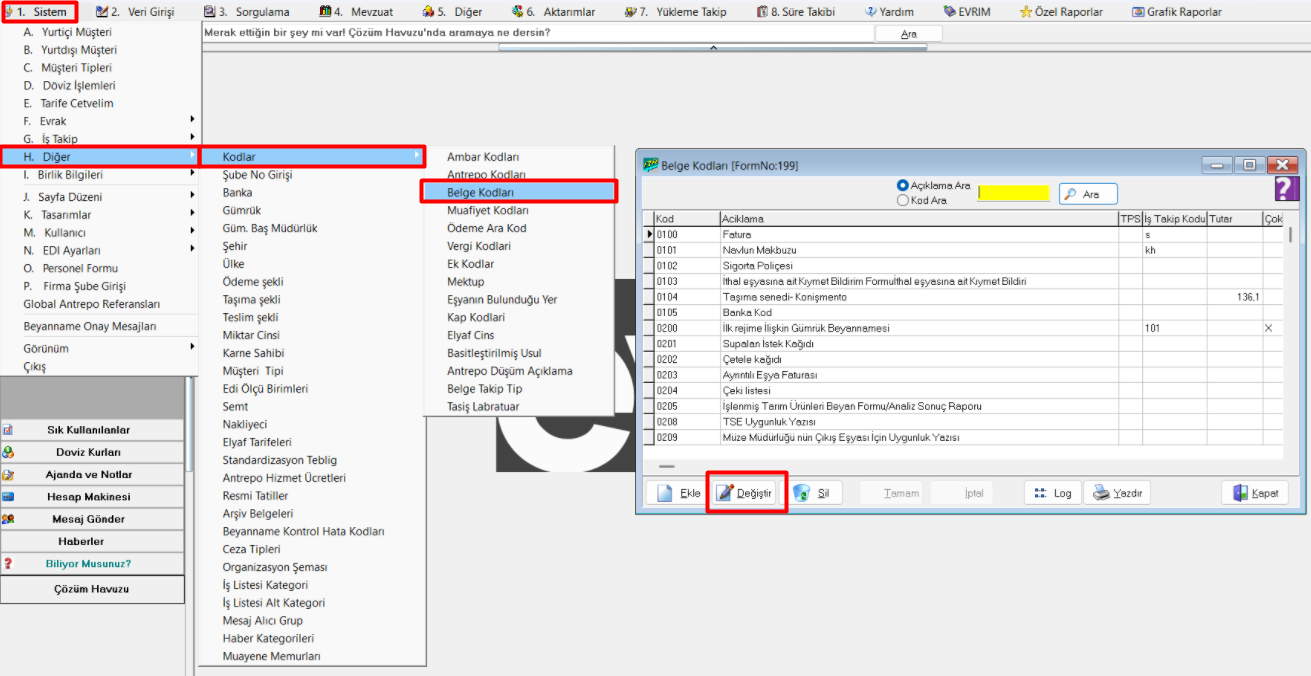Open the Grafik Raporlar menu

[1177, 12]
